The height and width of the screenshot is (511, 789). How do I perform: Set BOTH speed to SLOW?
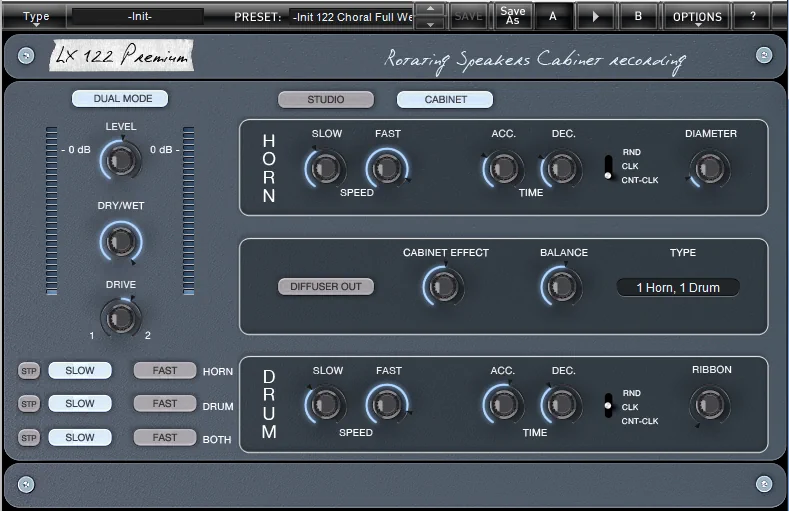point(80,438)
